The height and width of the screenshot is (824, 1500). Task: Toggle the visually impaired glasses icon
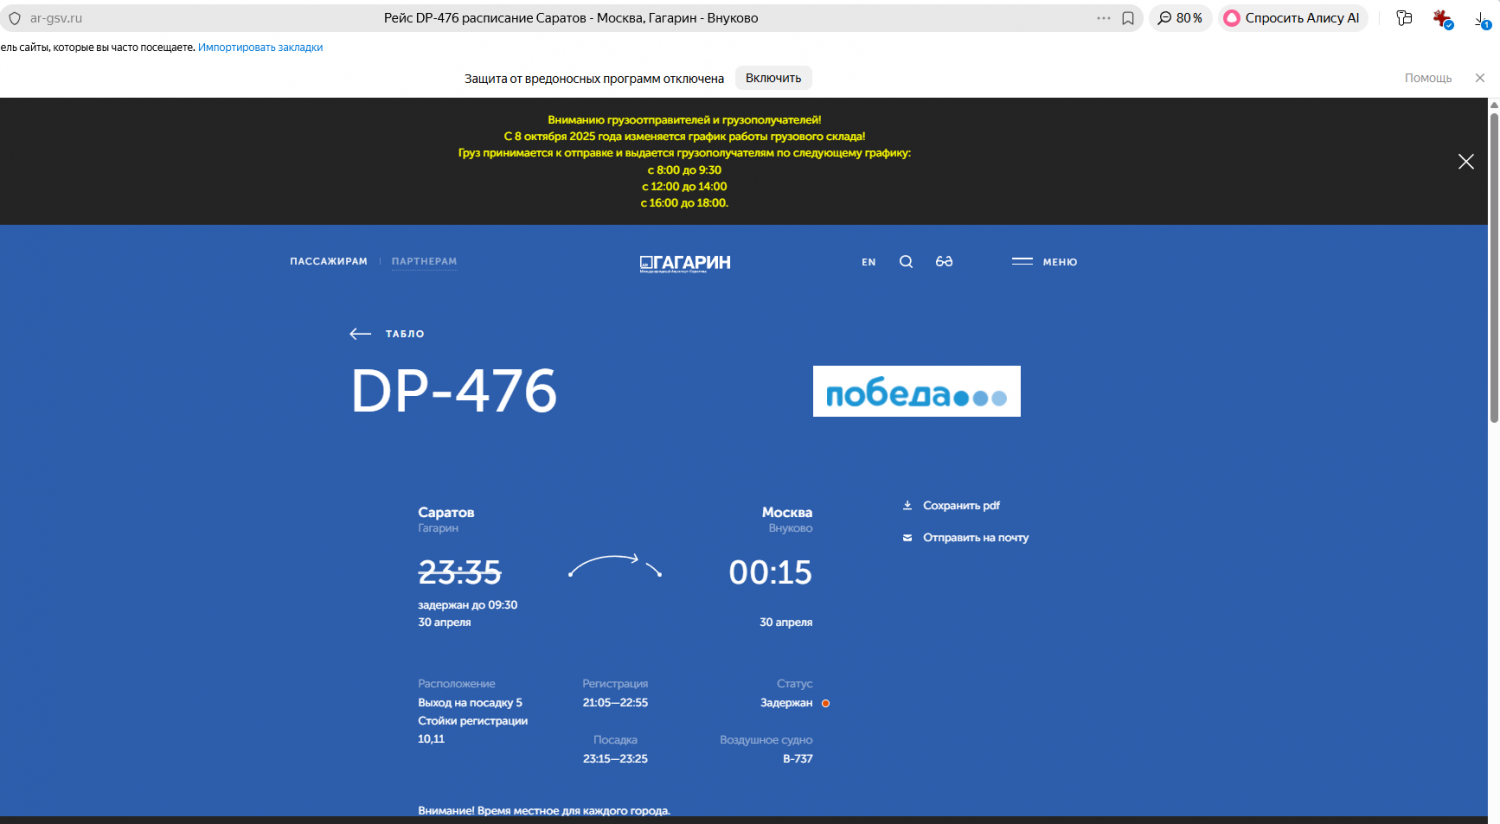(x=944, y=262)
